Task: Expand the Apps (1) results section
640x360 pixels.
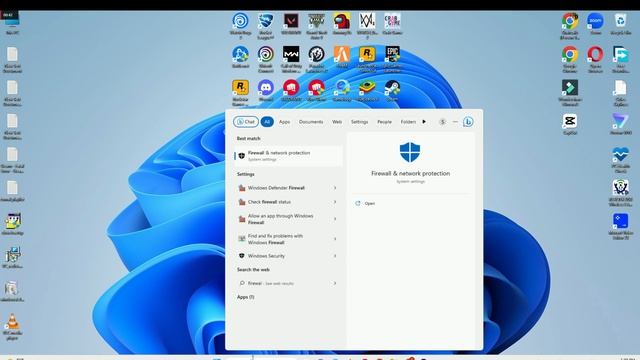Action: click(245, 297)
